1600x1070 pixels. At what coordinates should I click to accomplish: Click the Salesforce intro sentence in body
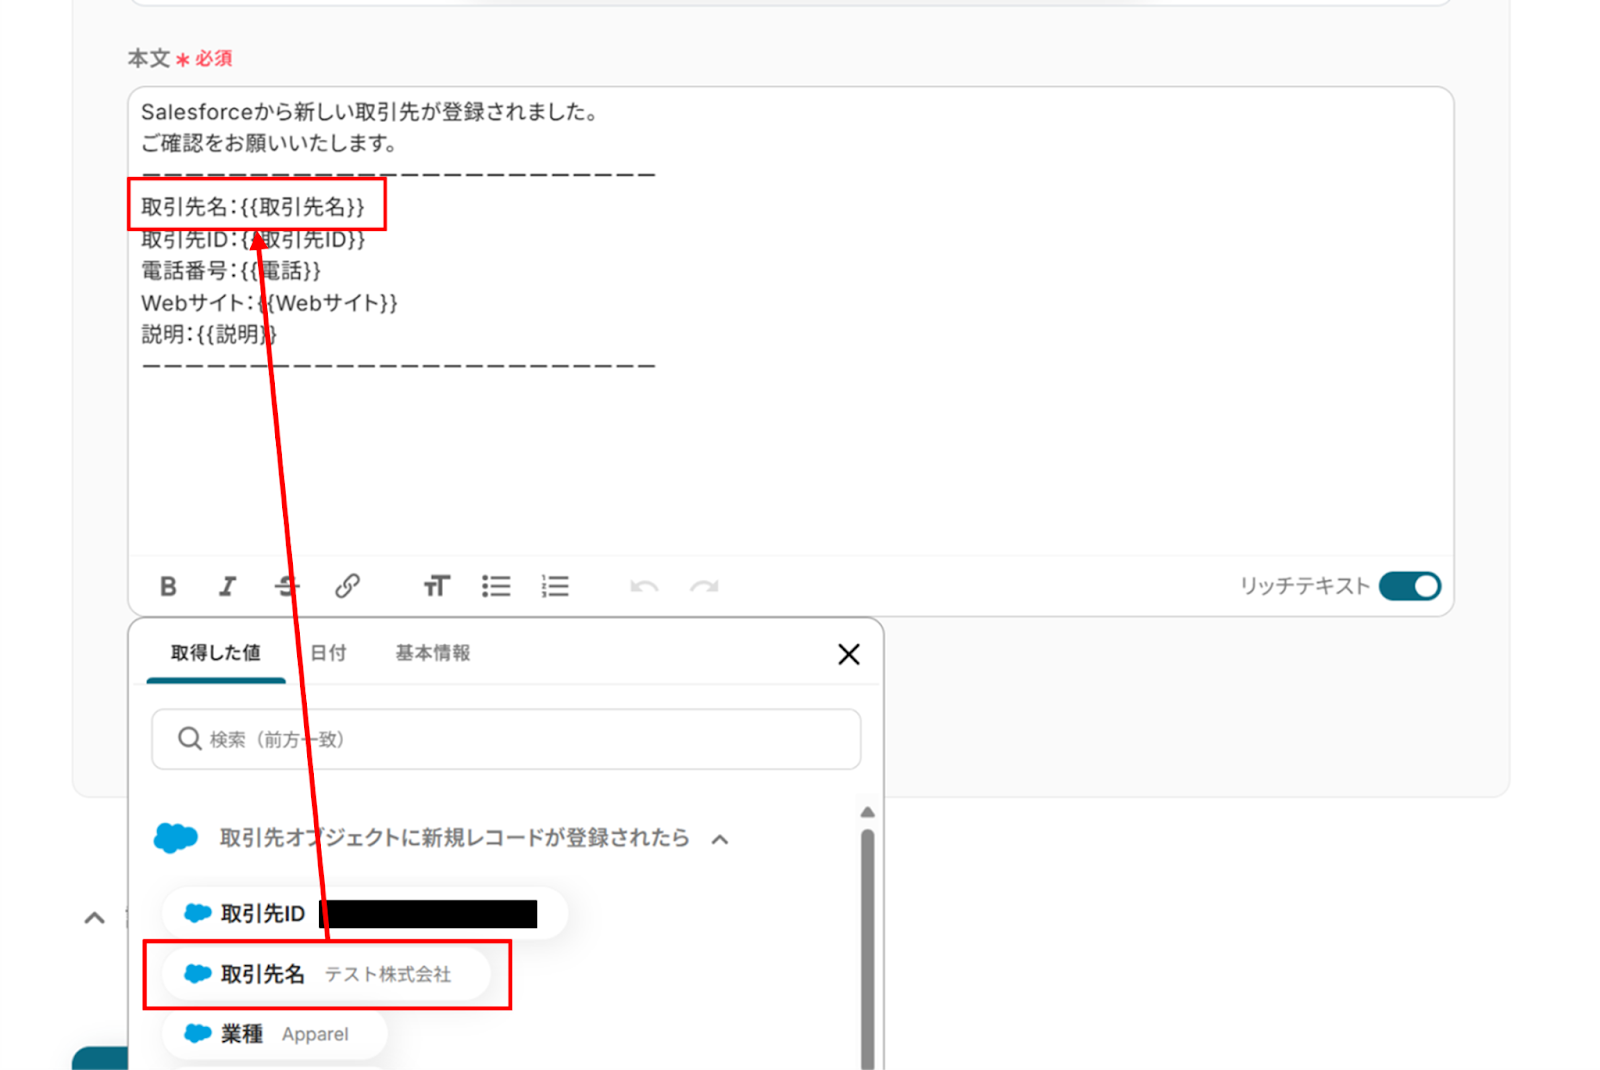tap(371, 112)
